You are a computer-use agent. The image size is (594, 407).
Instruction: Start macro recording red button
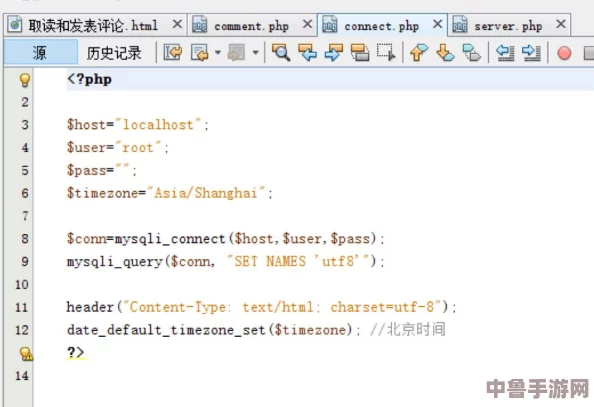coord(564,53)
